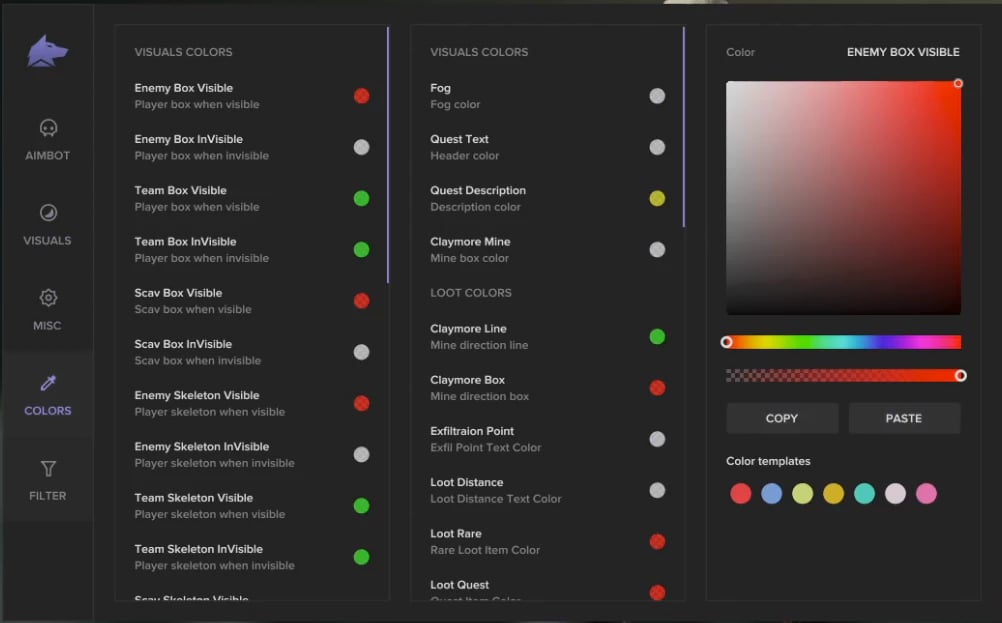The height and width of the screenshot is (623, 1002).
Task: Pick the Quest Text color swatch
Action: pos(657,147)
